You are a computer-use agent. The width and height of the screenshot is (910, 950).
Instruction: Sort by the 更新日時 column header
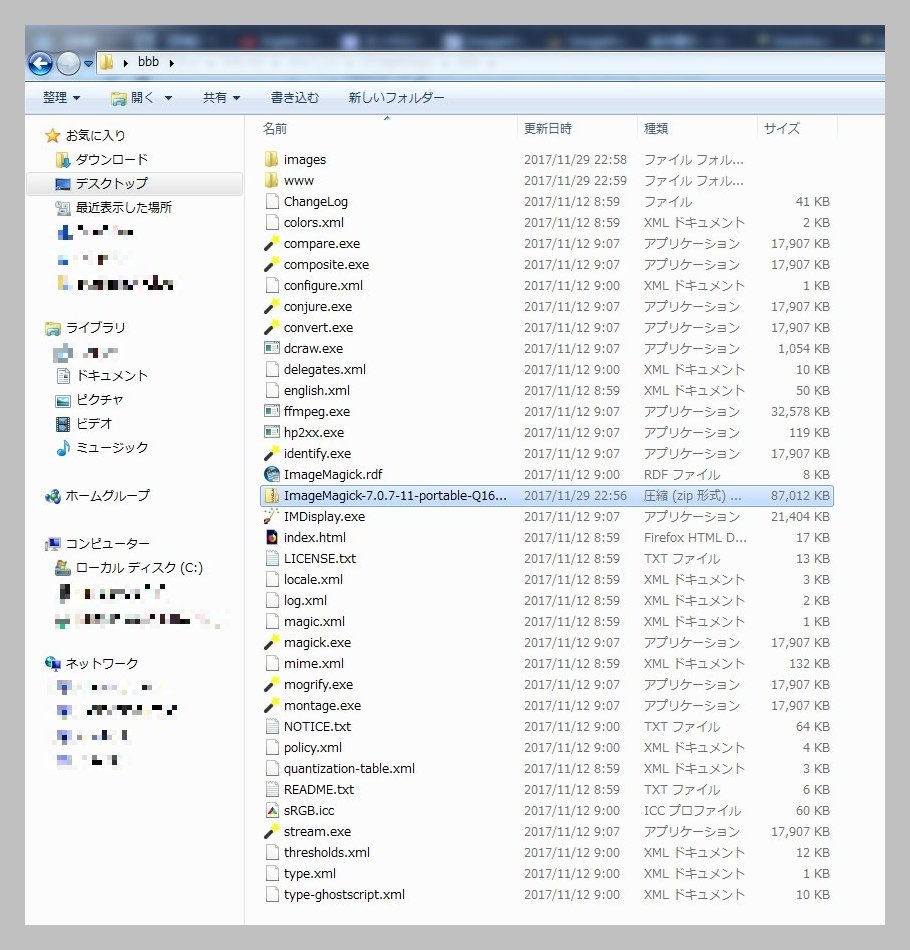(x=548, y=128)
